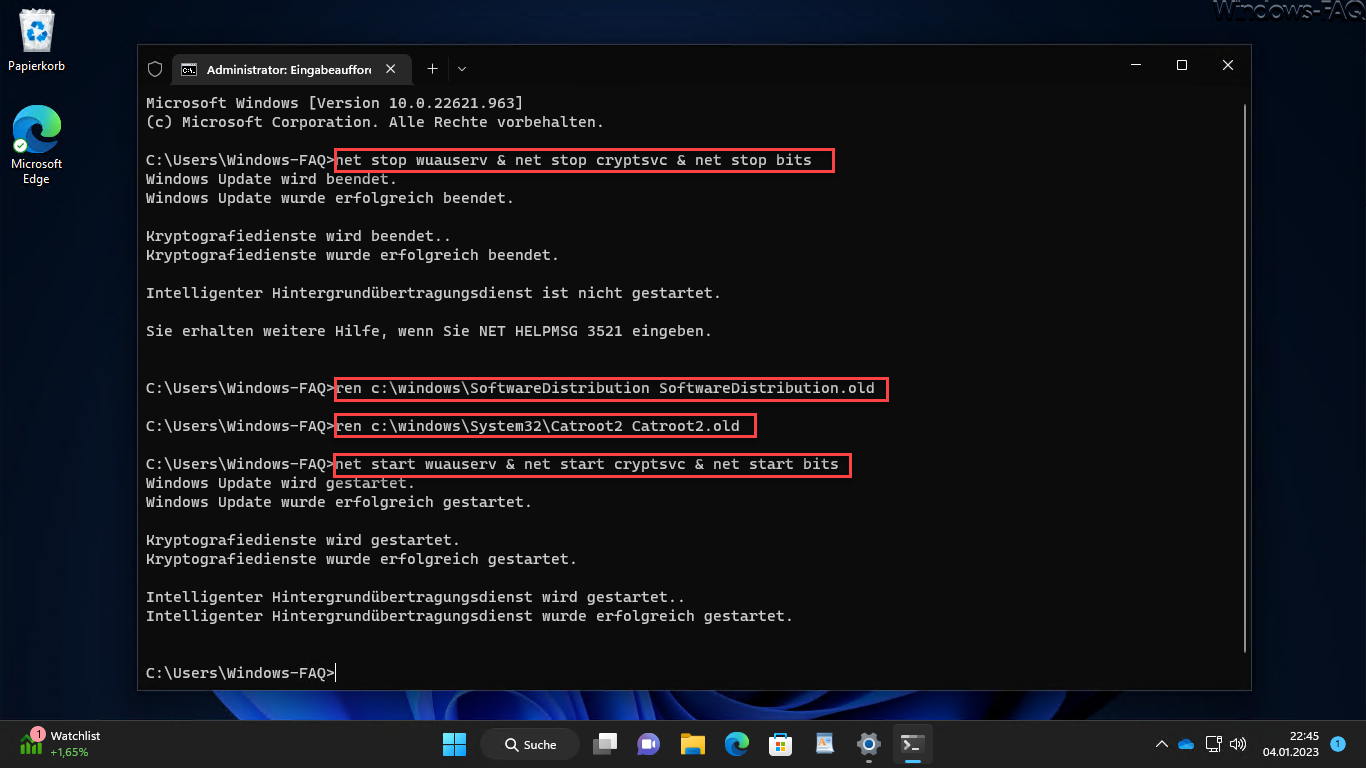Open Settings gear from the taskbar
This screenshot has width=1366, height=768.
[x=869, y=744]
